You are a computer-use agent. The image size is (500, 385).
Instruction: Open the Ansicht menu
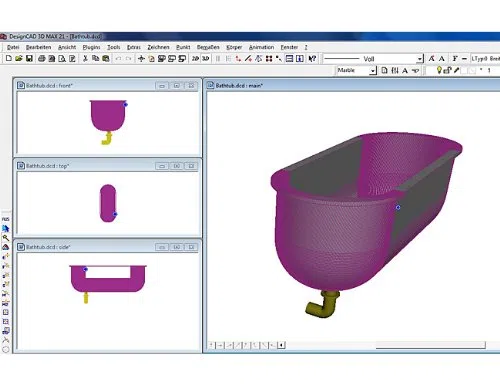point(67,47)
